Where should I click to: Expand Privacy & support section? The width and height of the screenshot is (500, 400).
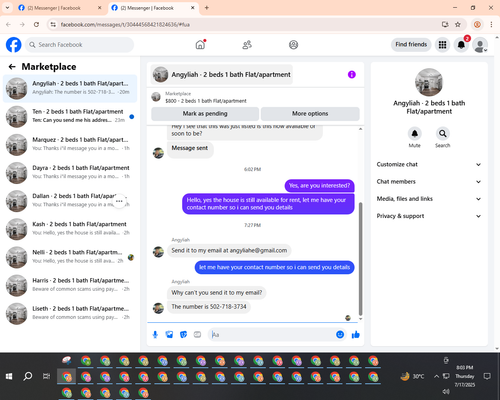coord(429,216)
